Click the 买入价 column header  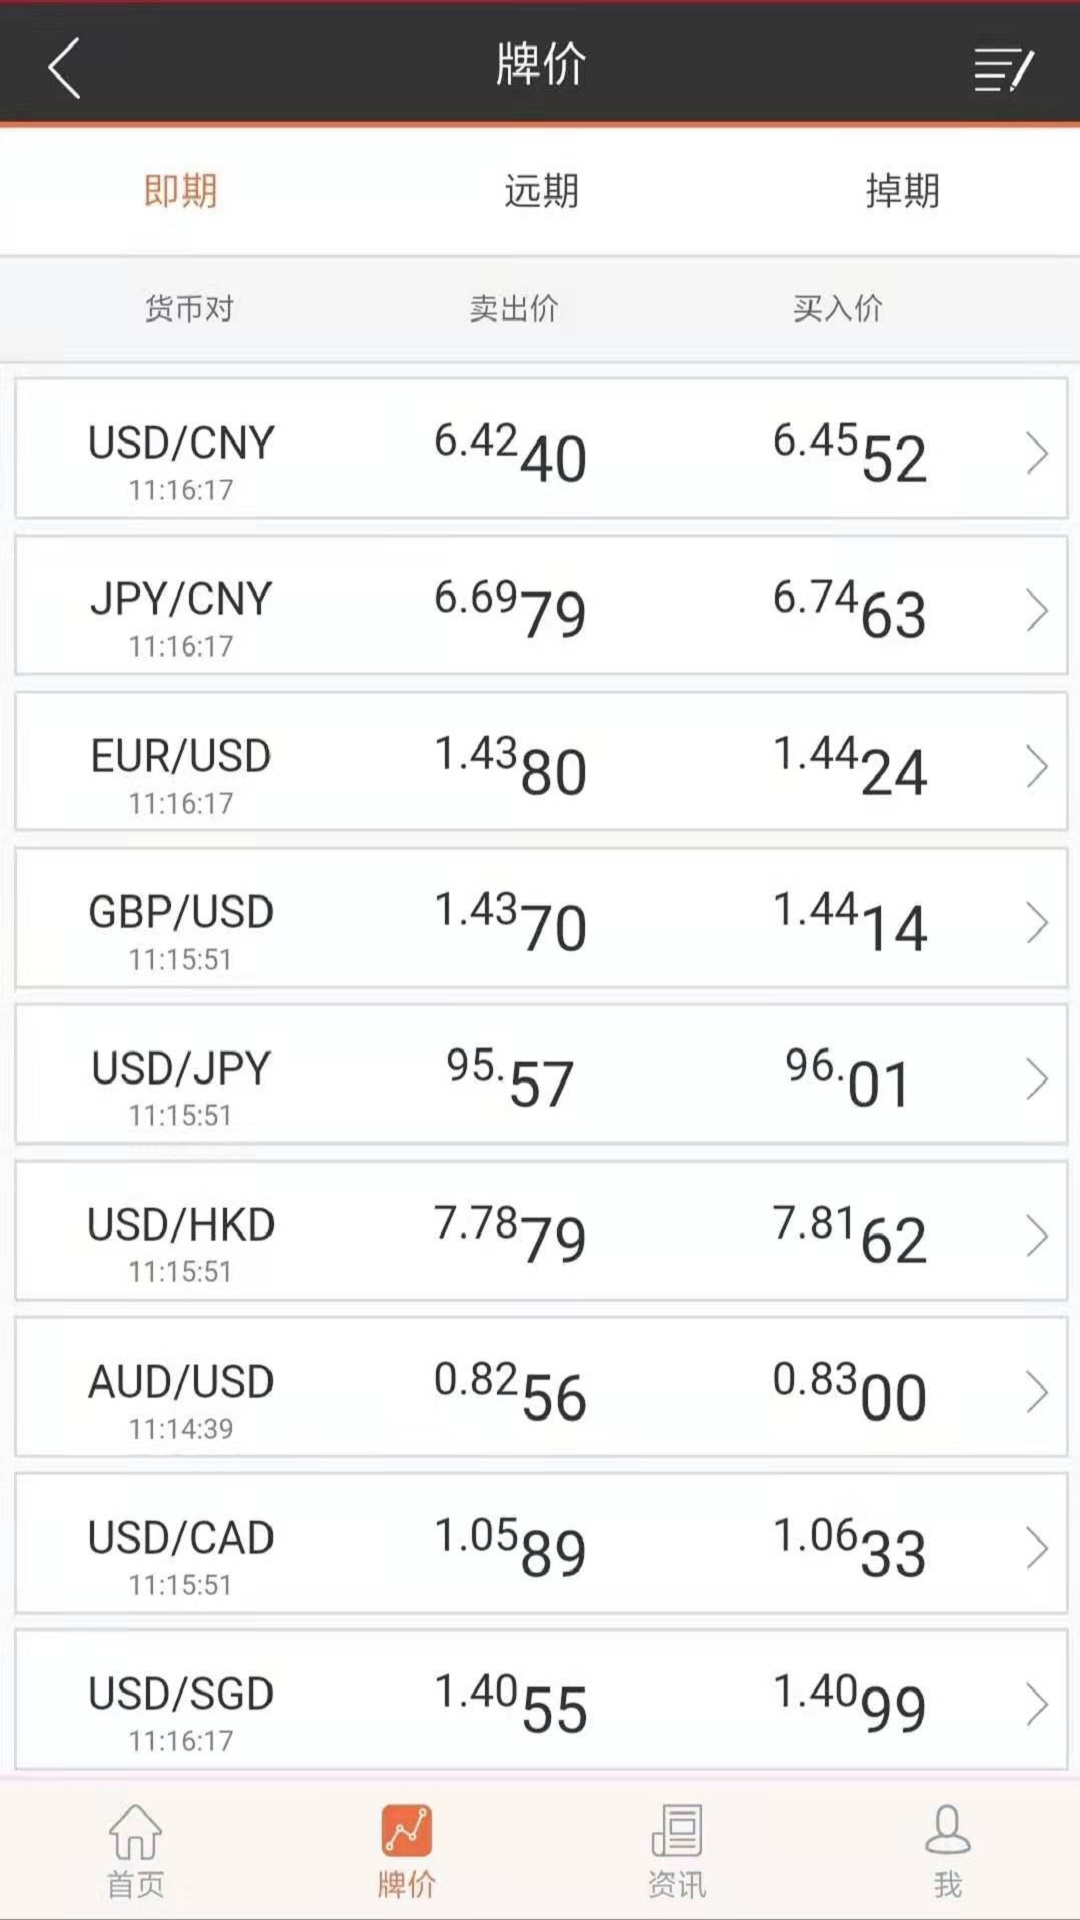pyautogui.click(x=837, y=308)
